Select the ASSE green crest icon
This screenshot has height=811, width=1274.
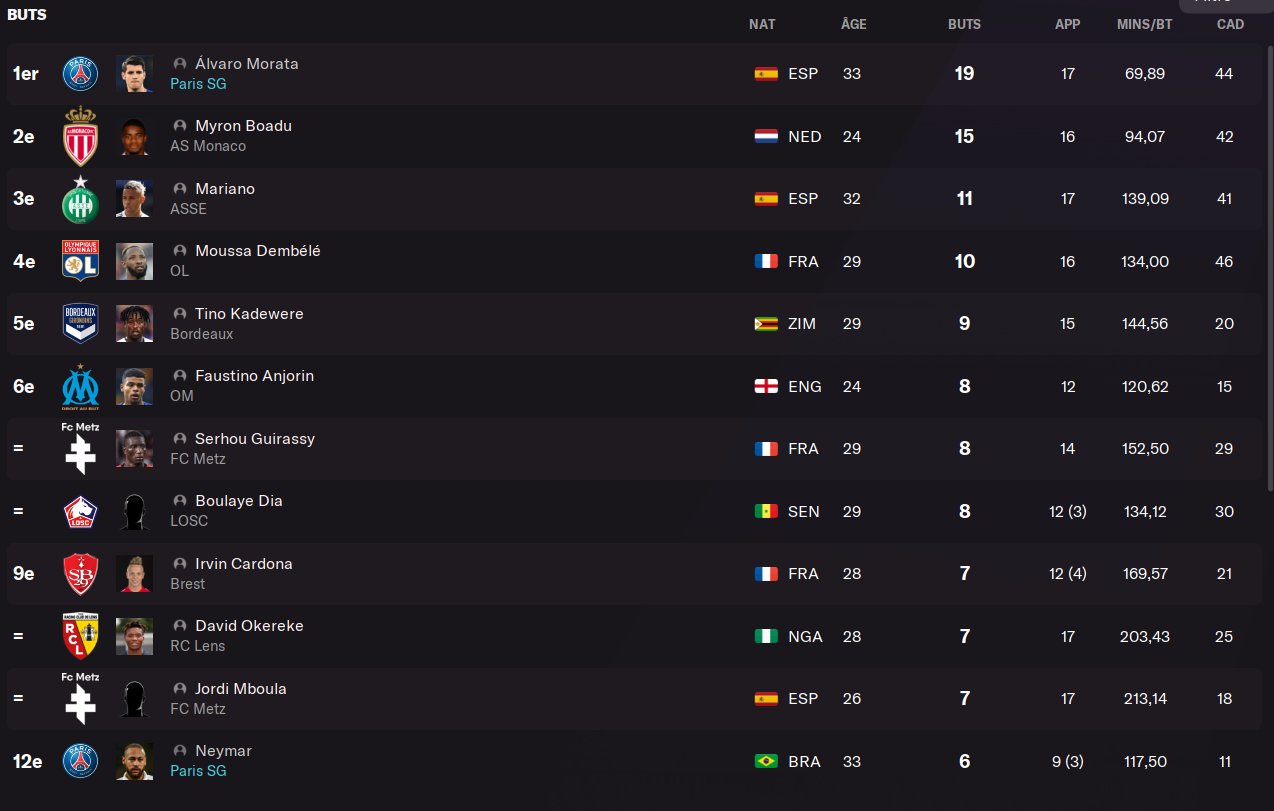tap(81, 199)
